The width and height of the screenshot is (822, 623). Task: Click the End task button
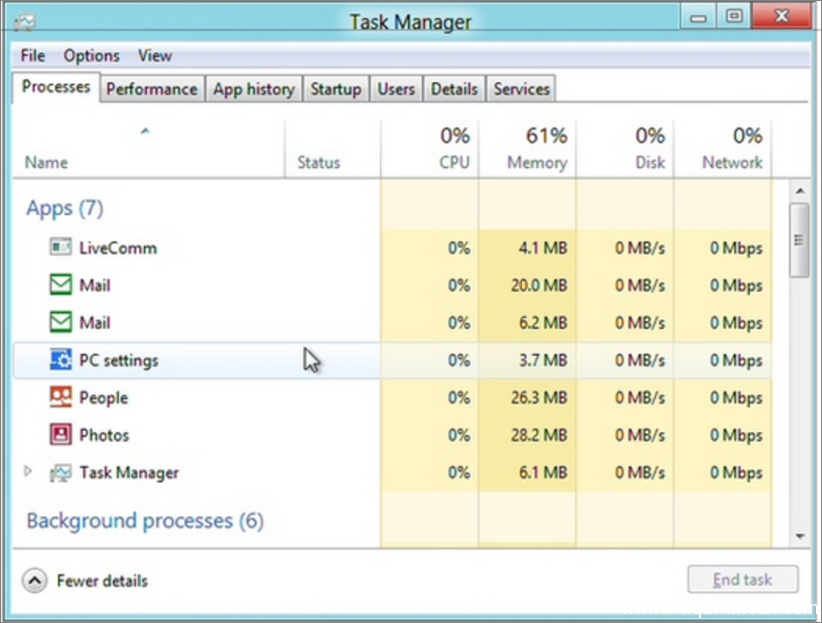point(742,579)
